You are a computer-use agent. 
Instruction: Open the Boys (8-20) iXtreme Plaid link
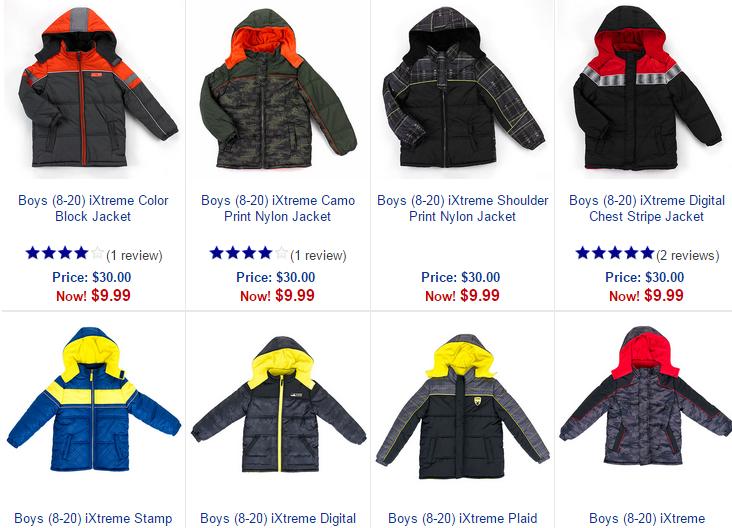coord(463,519)
